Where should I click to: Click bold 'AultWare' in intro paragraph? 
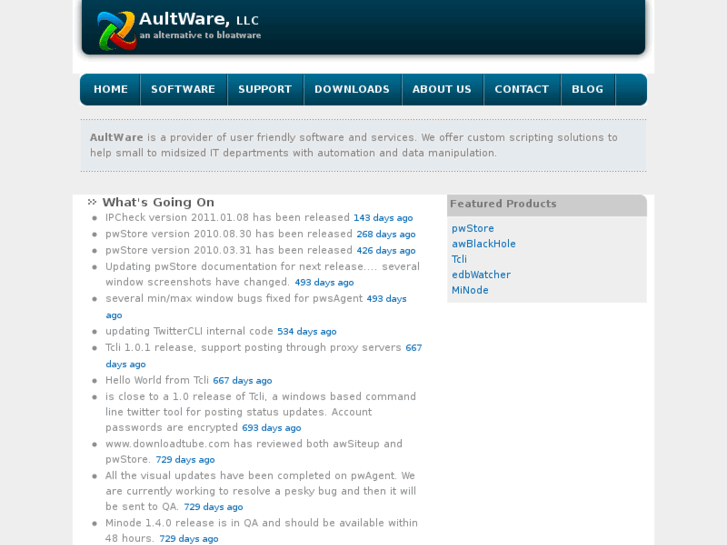[116, 137]
